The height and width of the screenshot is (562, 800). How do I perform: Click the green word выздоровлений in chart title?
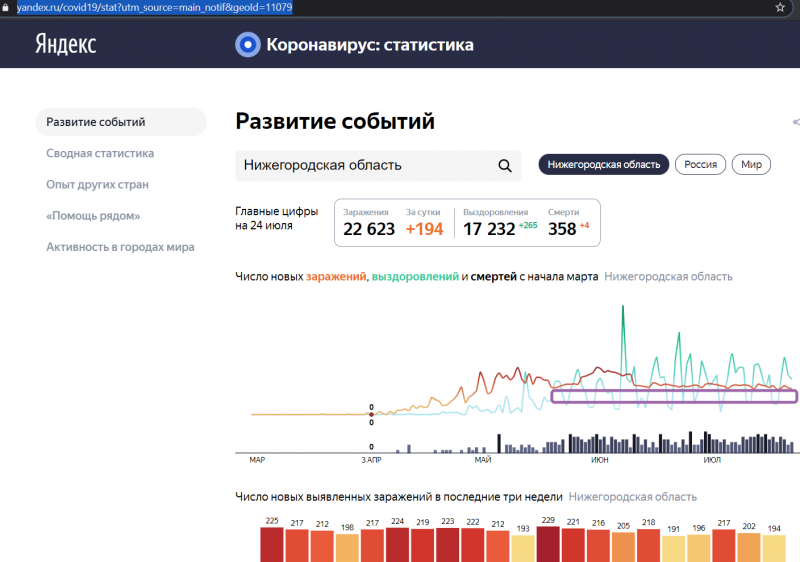pyautogui.click(x=415, y=276)
